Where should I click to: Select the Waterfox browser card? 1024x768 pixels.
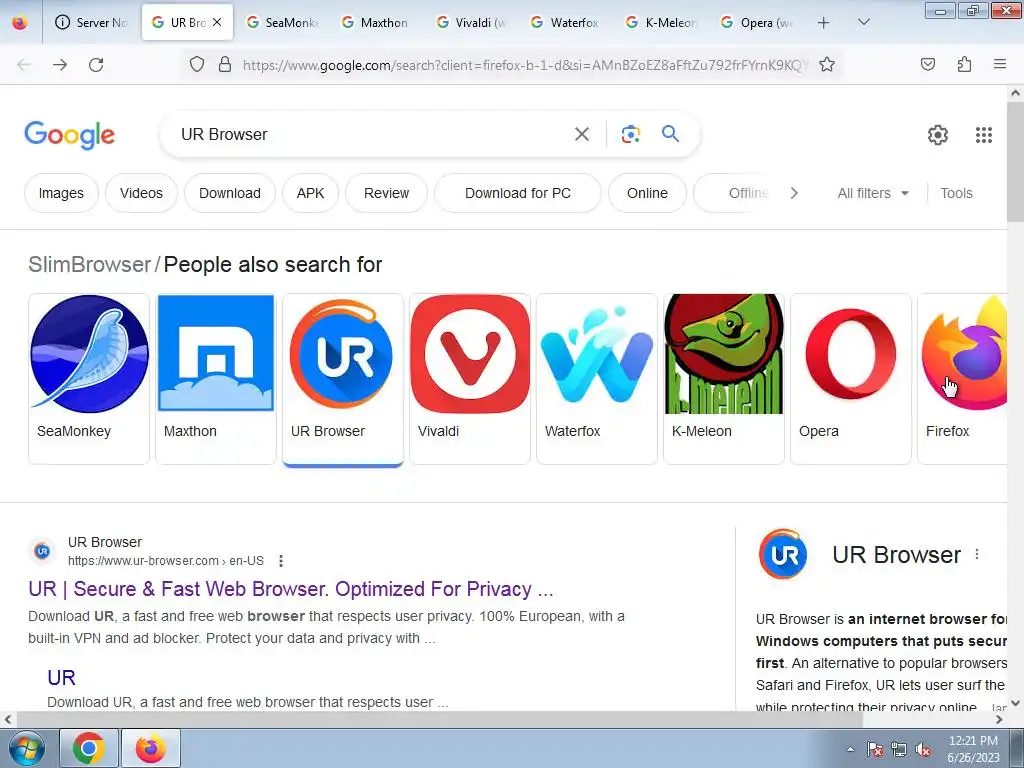pos(597,379)
